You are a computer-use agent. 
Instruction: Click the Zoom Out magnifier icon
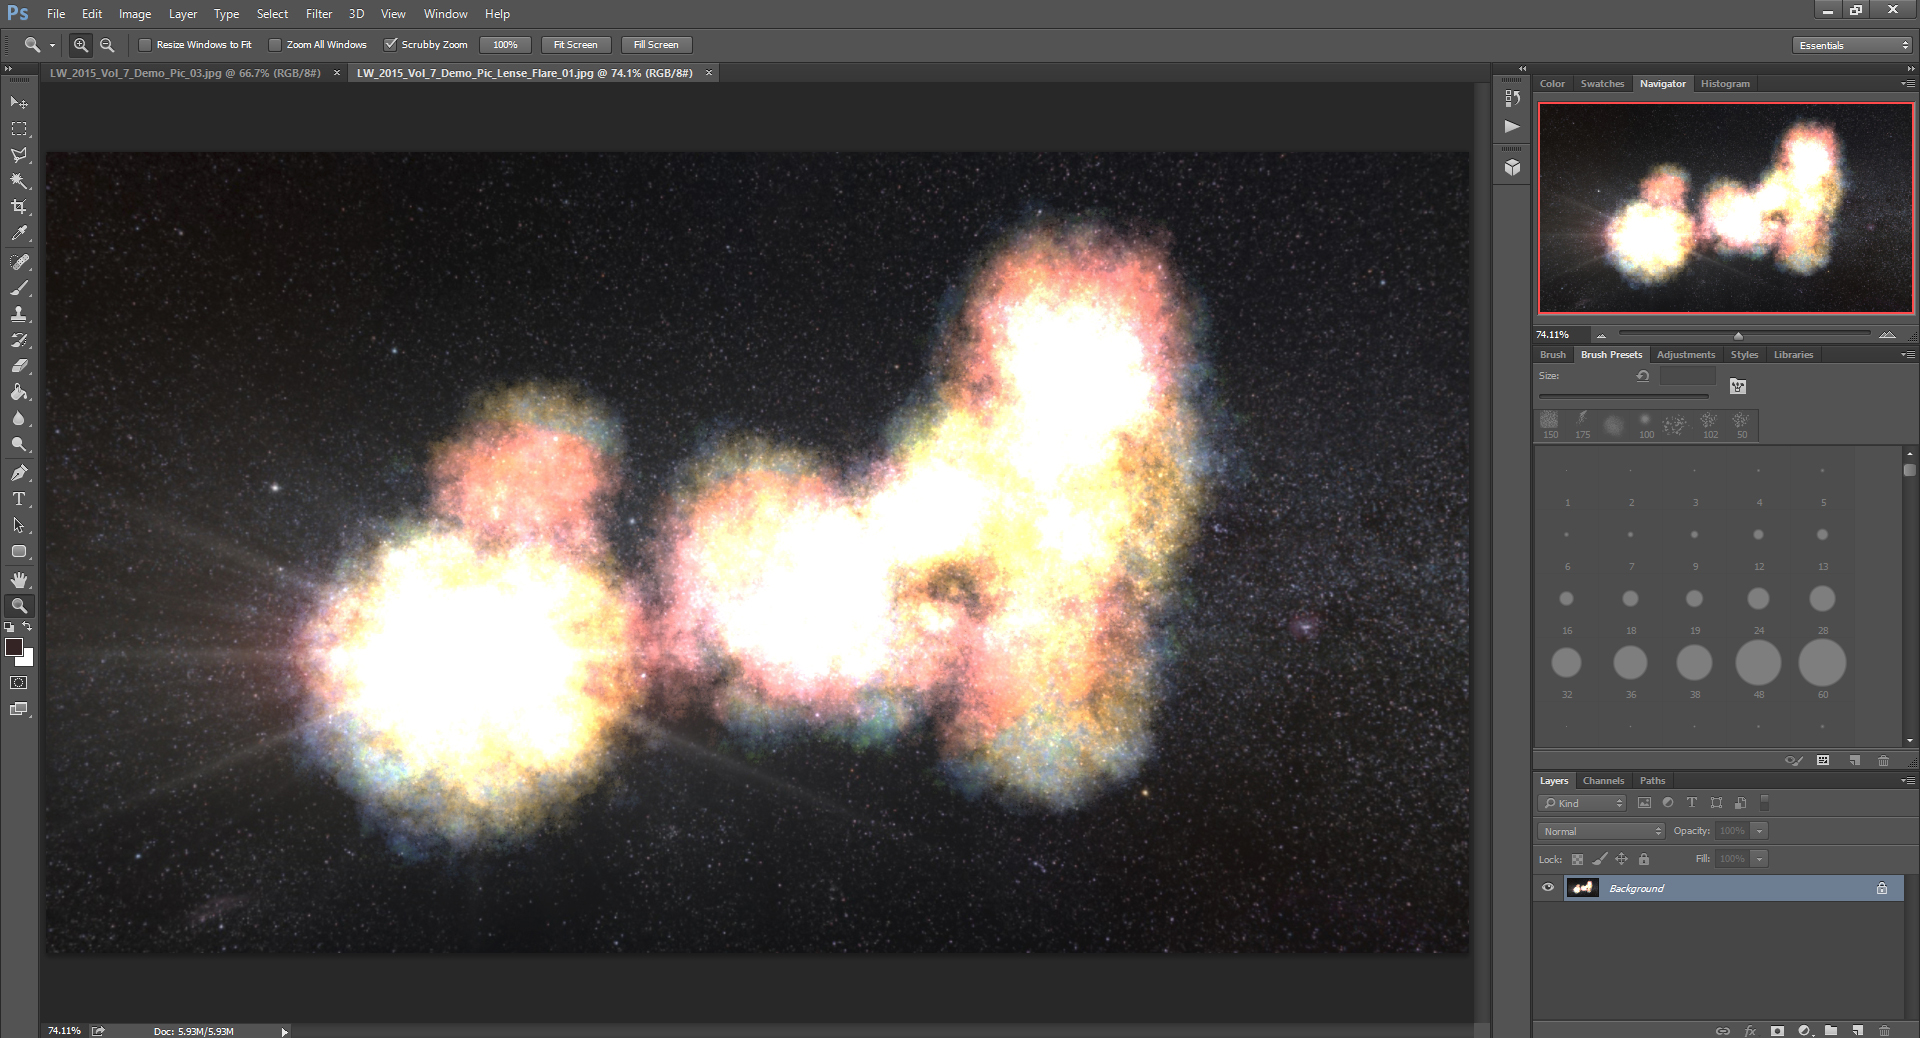107,45
